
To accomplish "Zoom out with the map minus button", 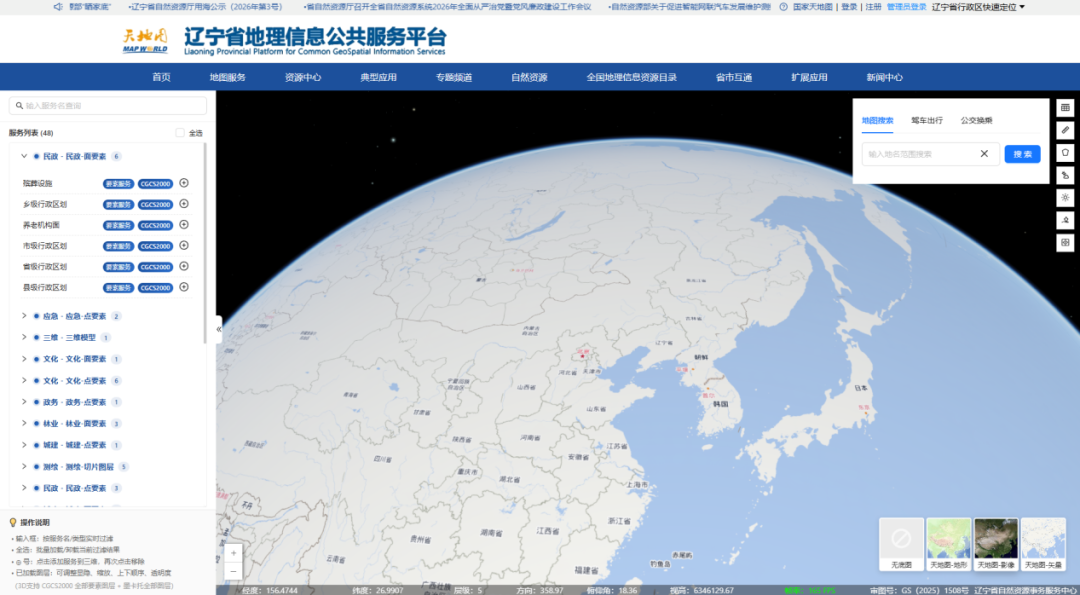I will click(233, 571).
